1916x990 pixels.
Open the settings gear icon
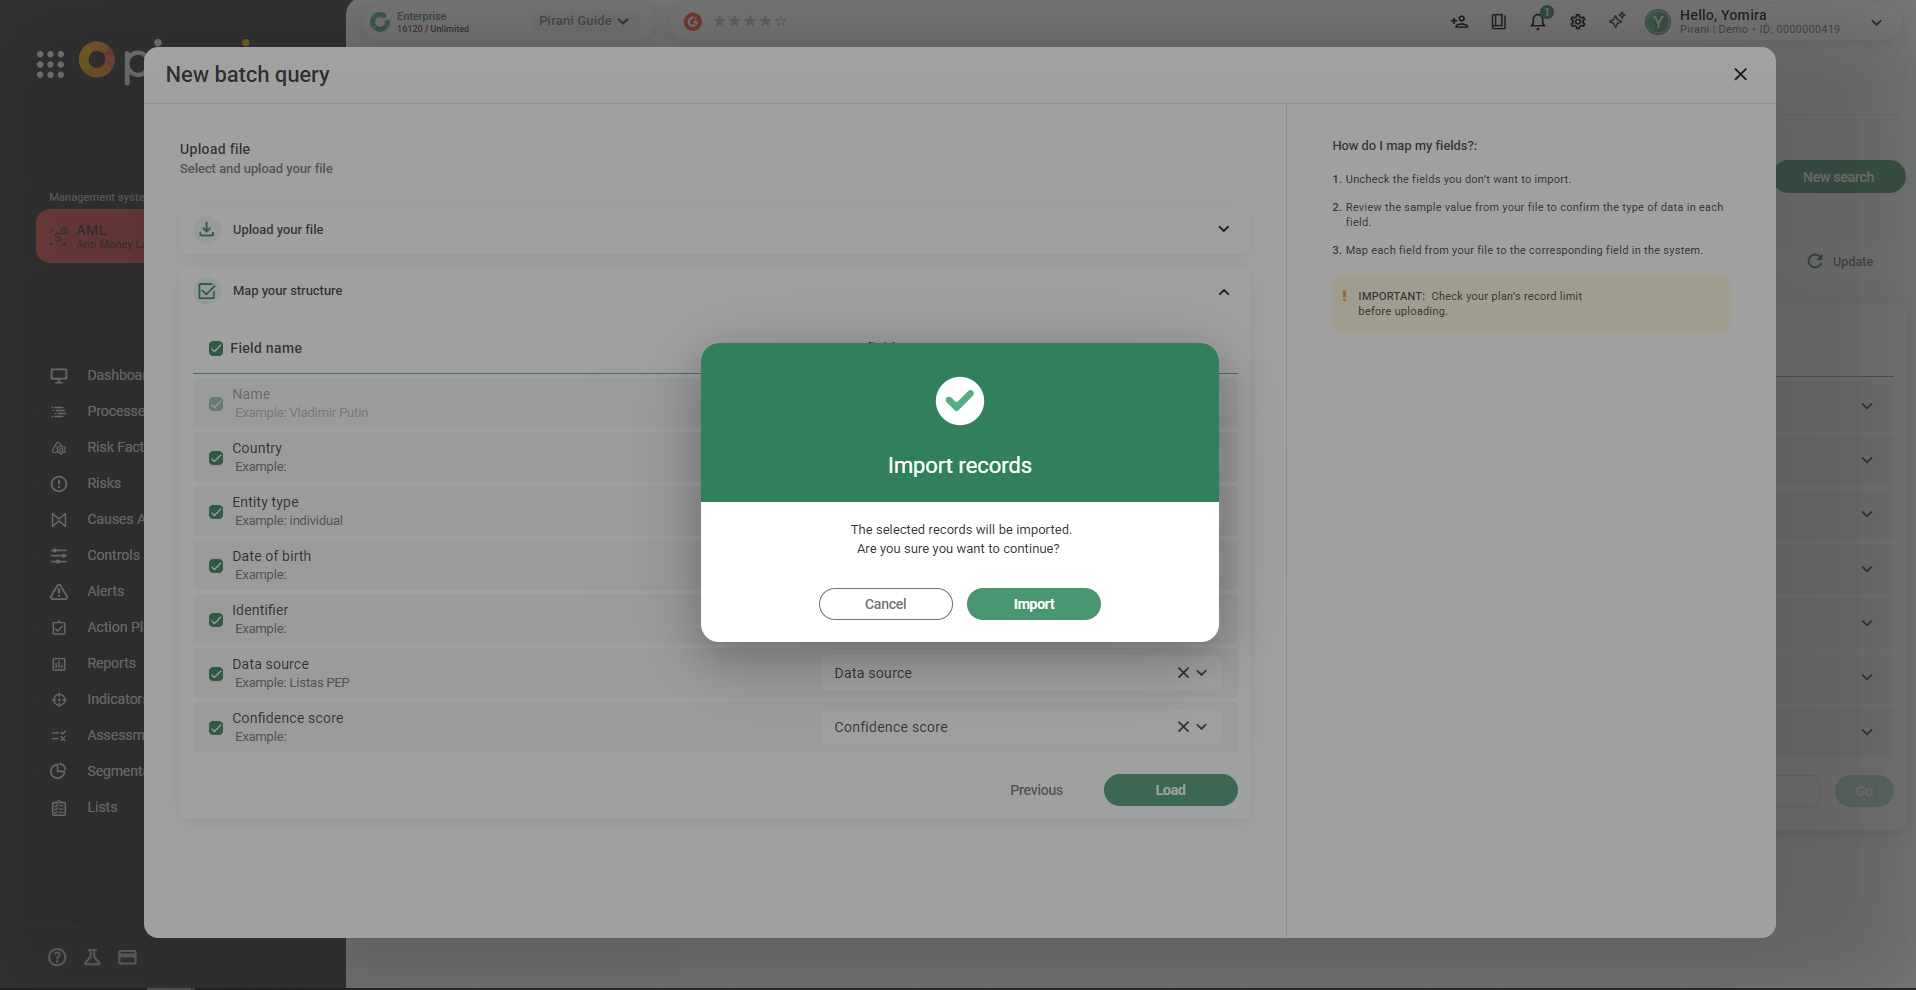1578,22
